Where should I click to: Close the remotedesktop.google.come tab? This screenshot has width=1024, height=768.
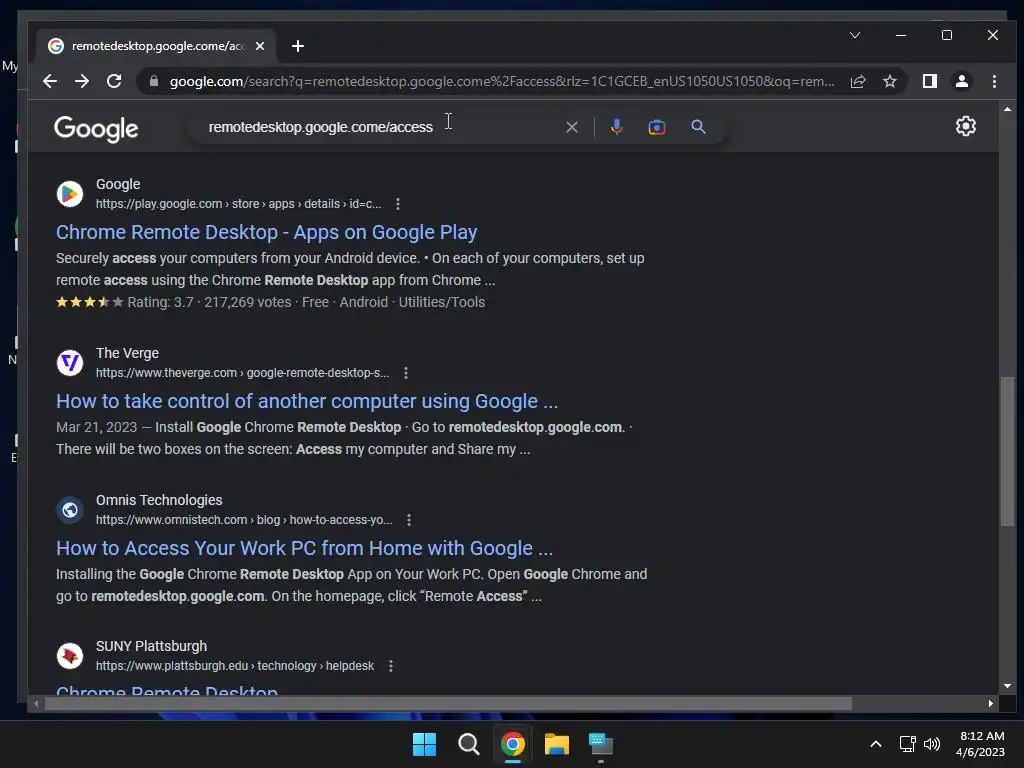tap(260, 46)
